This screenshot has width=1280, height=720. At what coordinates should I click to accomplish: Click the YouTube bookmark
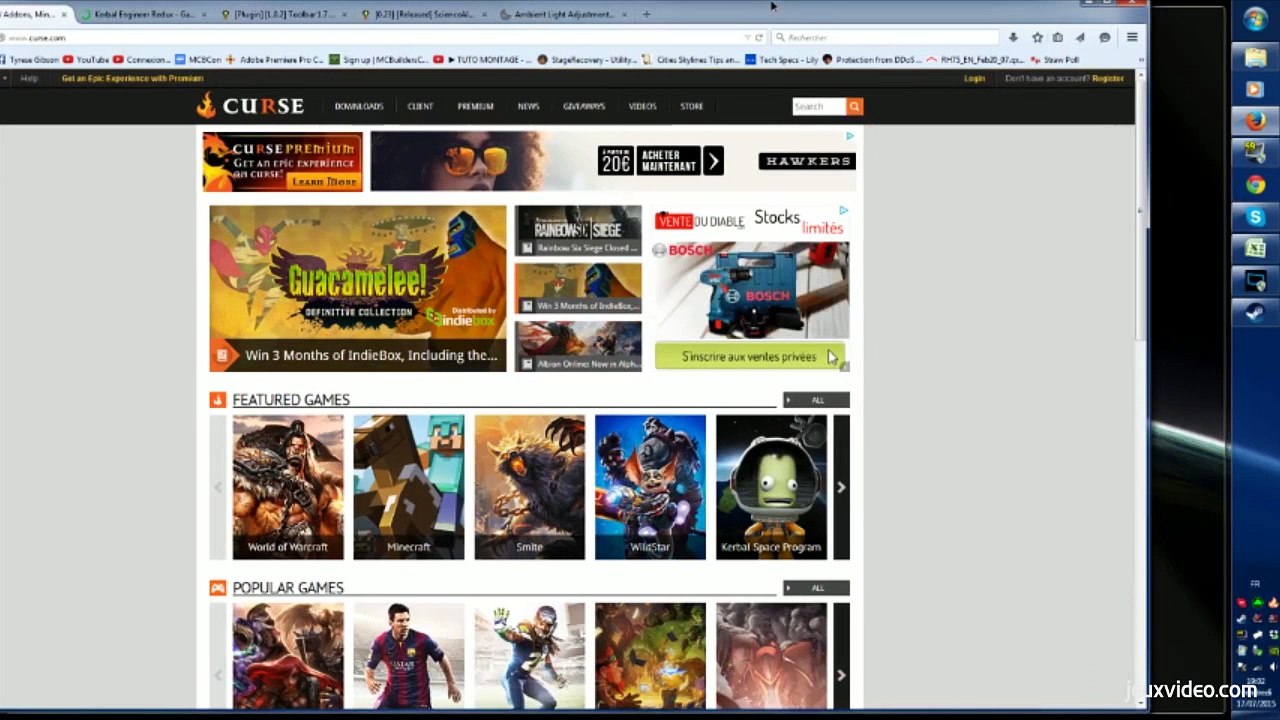[86, 60]
